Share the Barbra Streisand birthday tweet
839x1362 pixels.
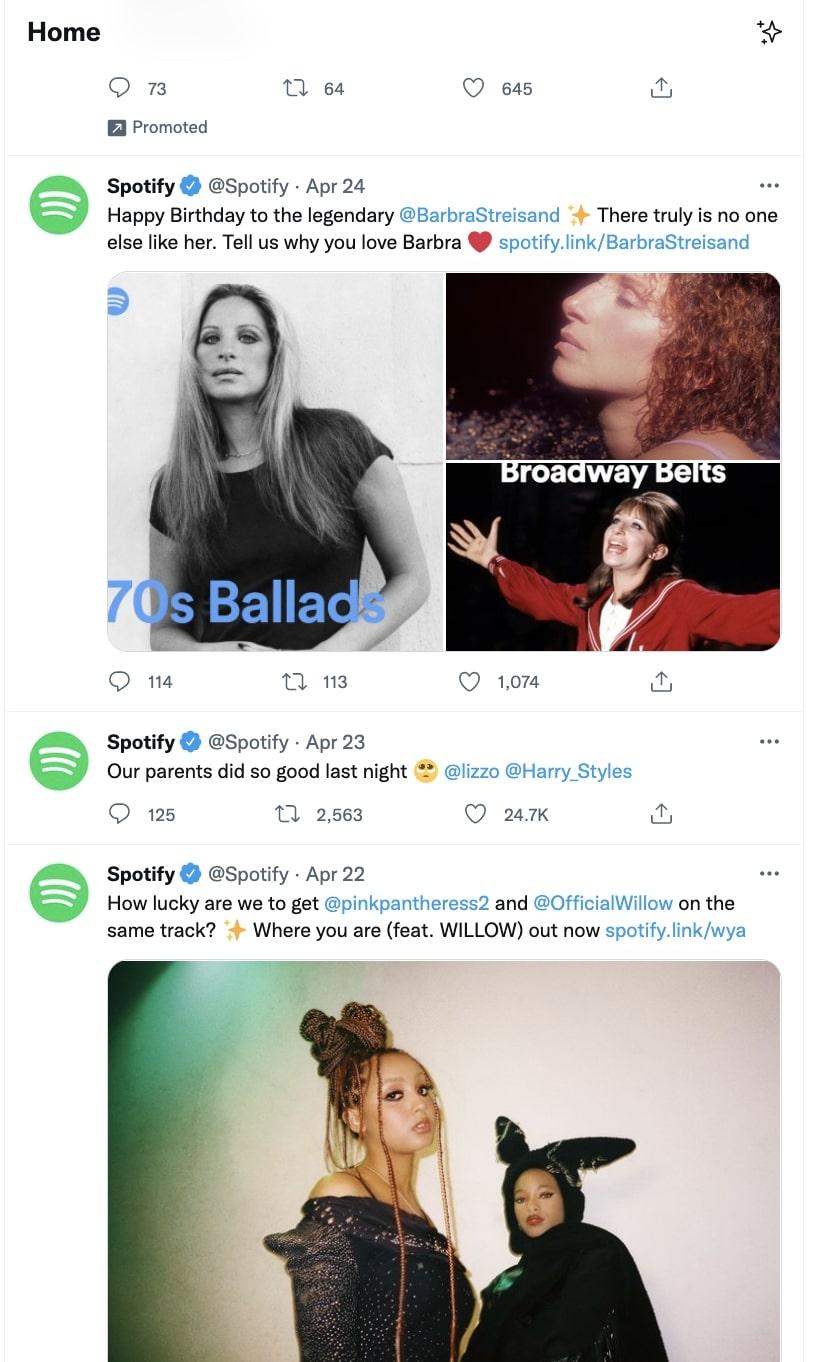[x=660, y=682]
